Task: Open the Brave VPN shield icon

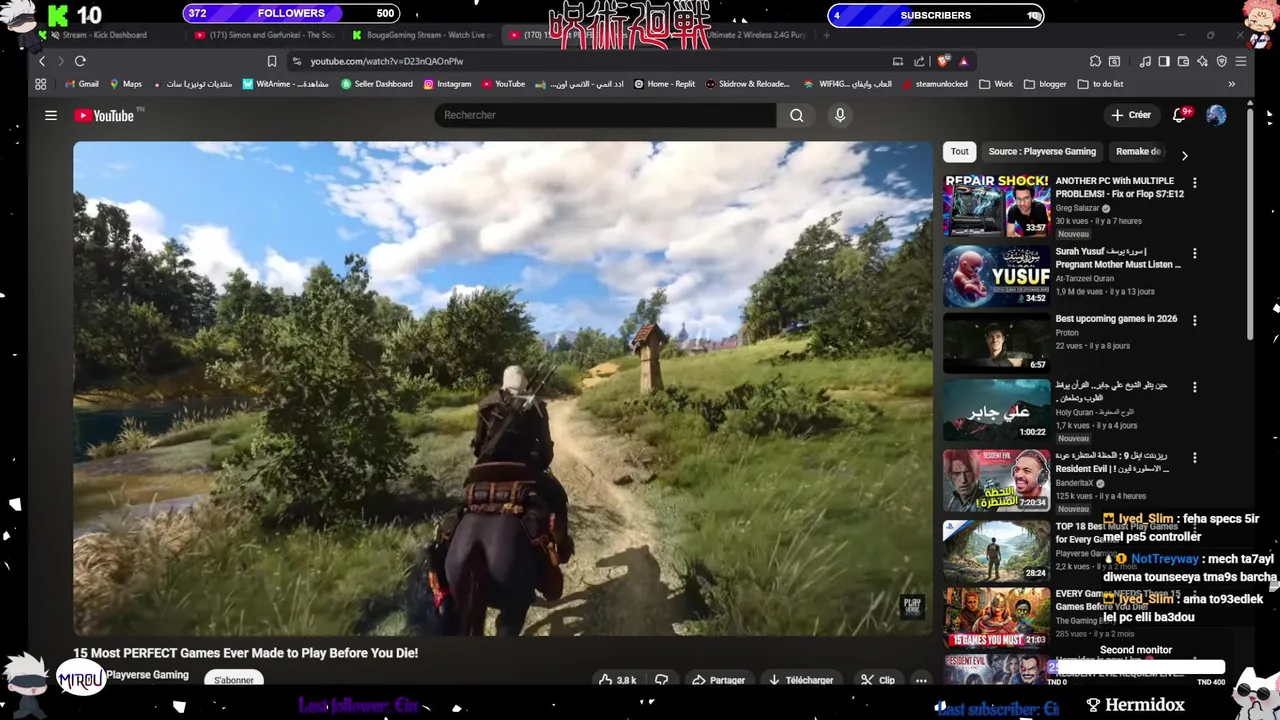Action: pyautogui.click(x=1221, y=61)
